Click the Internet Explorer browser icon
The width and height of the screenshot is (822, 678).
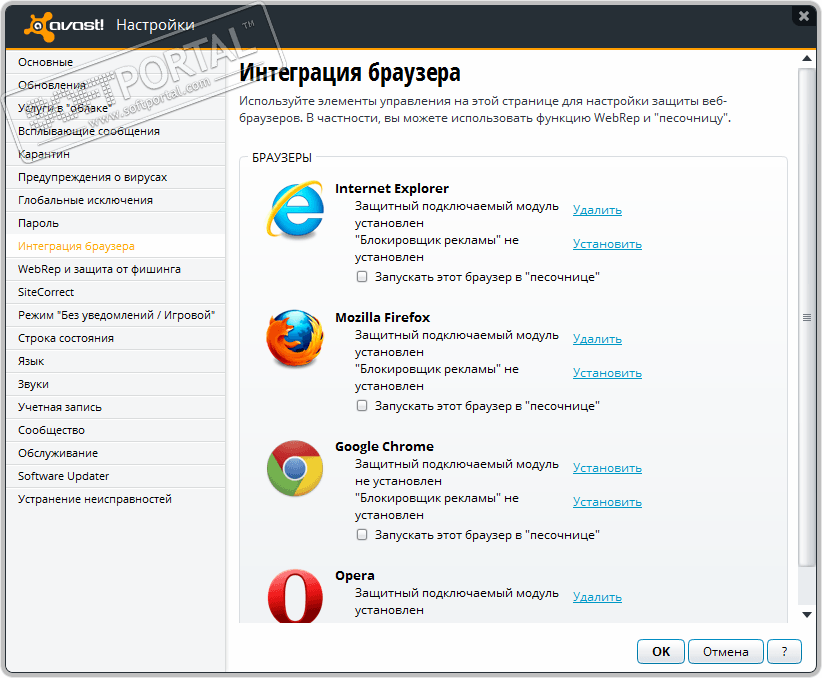point(295,209)
